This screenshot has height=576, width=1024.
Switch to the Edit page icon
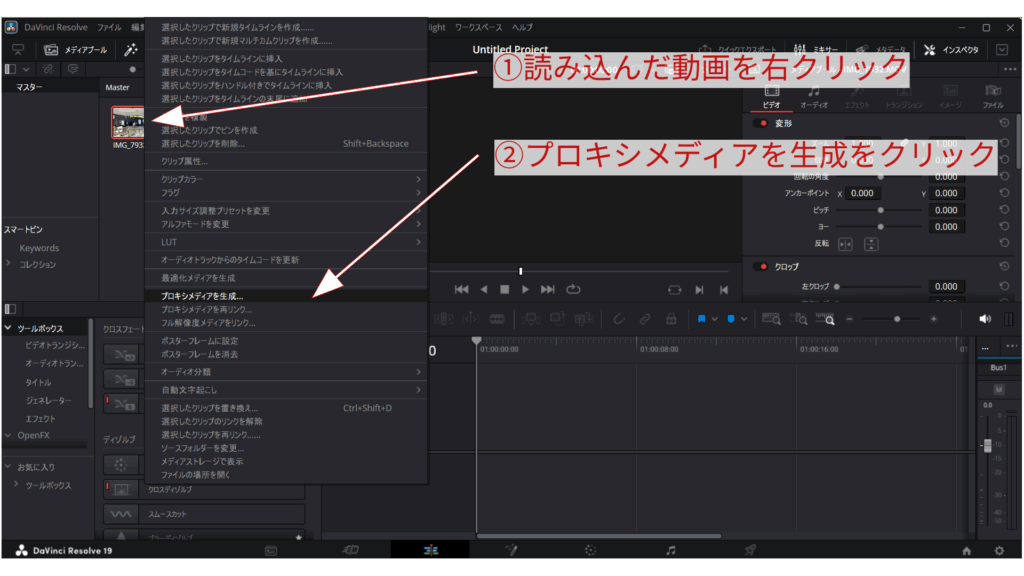coord(430,551)
